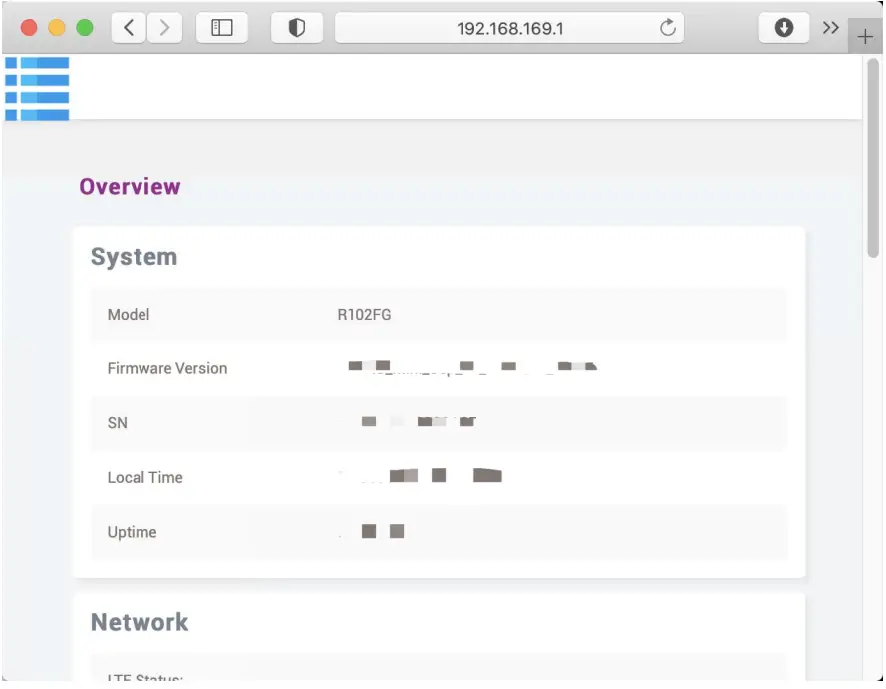Click the Network section heading

click(x=140, y=622)
